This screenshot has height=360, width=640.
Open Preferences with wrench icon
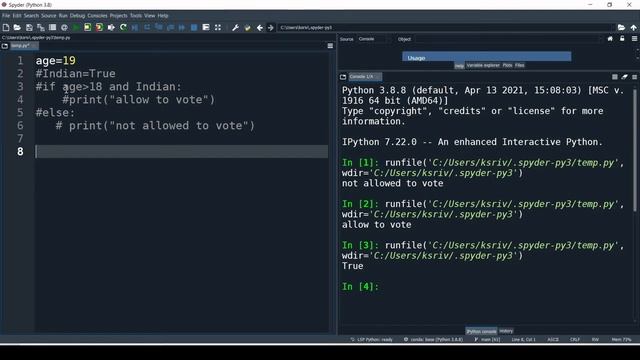tap(236, 27)
